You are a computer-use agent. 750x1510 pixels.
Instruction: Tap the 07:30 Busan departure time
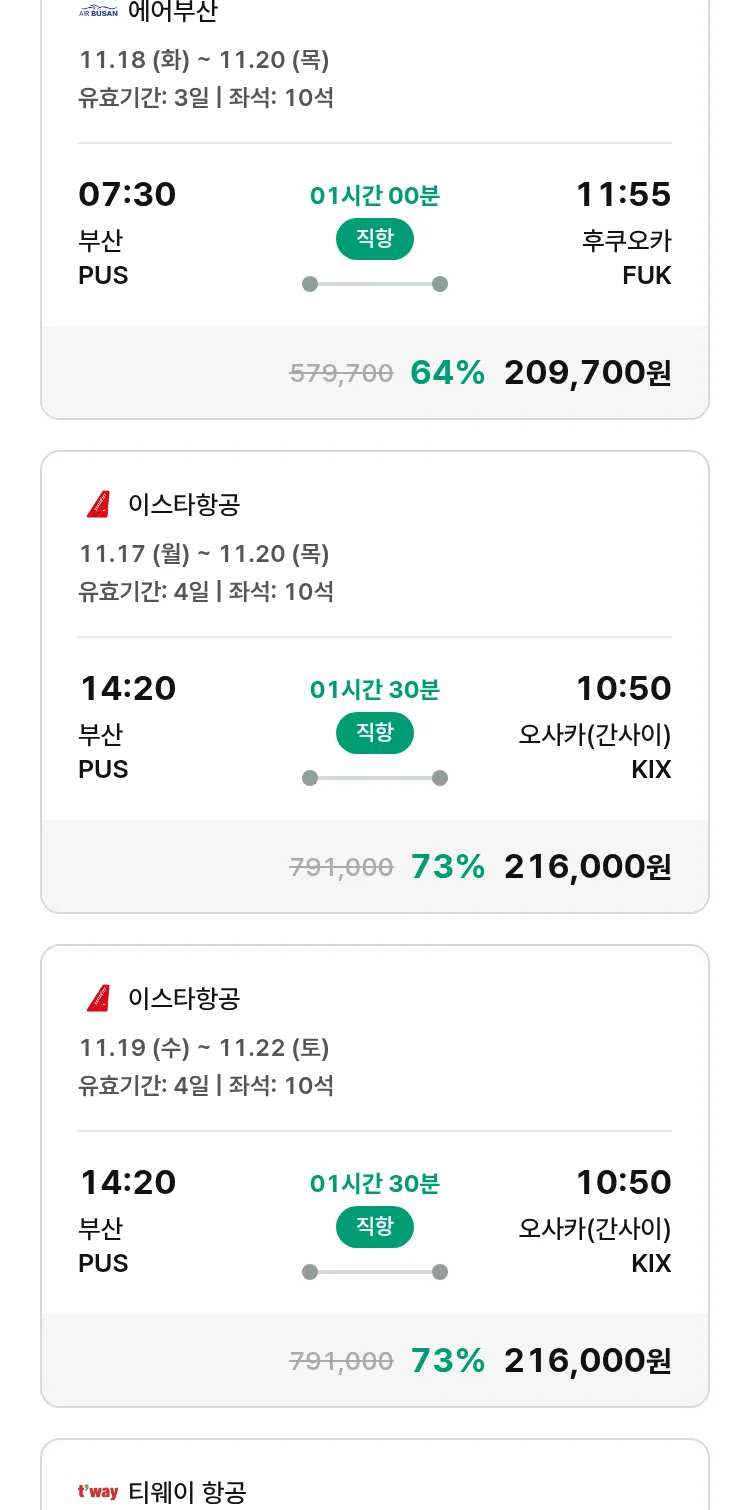pyautogui.click(x=127, y=194)
